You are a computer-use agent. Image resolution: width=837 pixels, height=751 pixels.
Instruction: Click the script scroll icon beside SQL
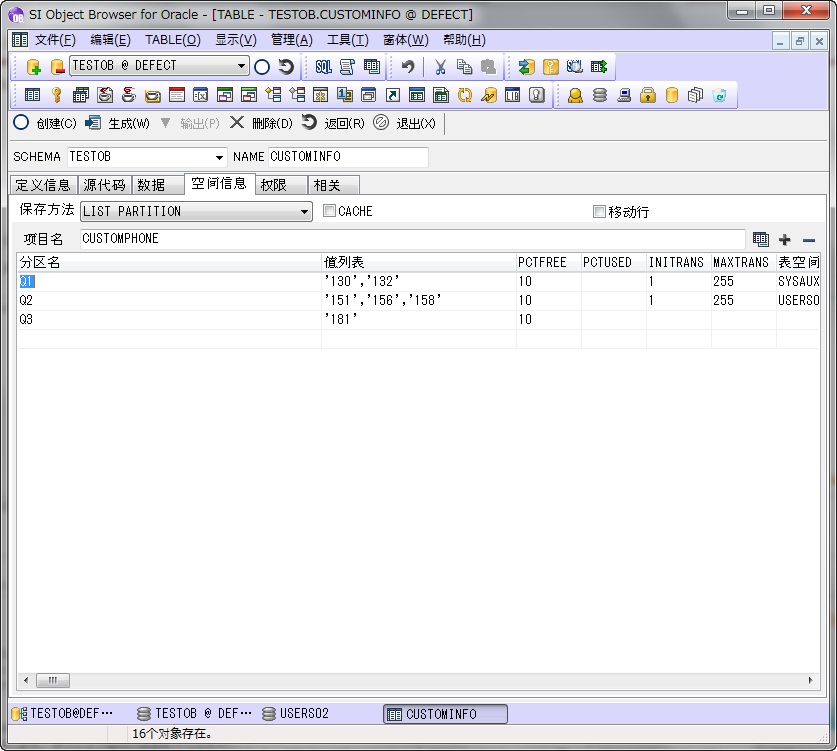click(x=347, y=67)
